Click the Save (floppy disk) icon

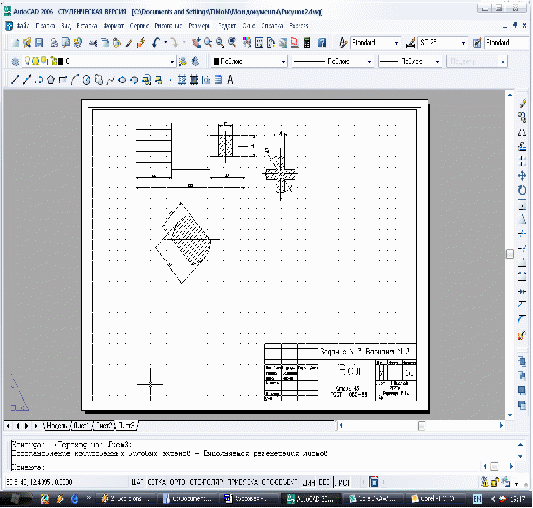coord(39,43)
